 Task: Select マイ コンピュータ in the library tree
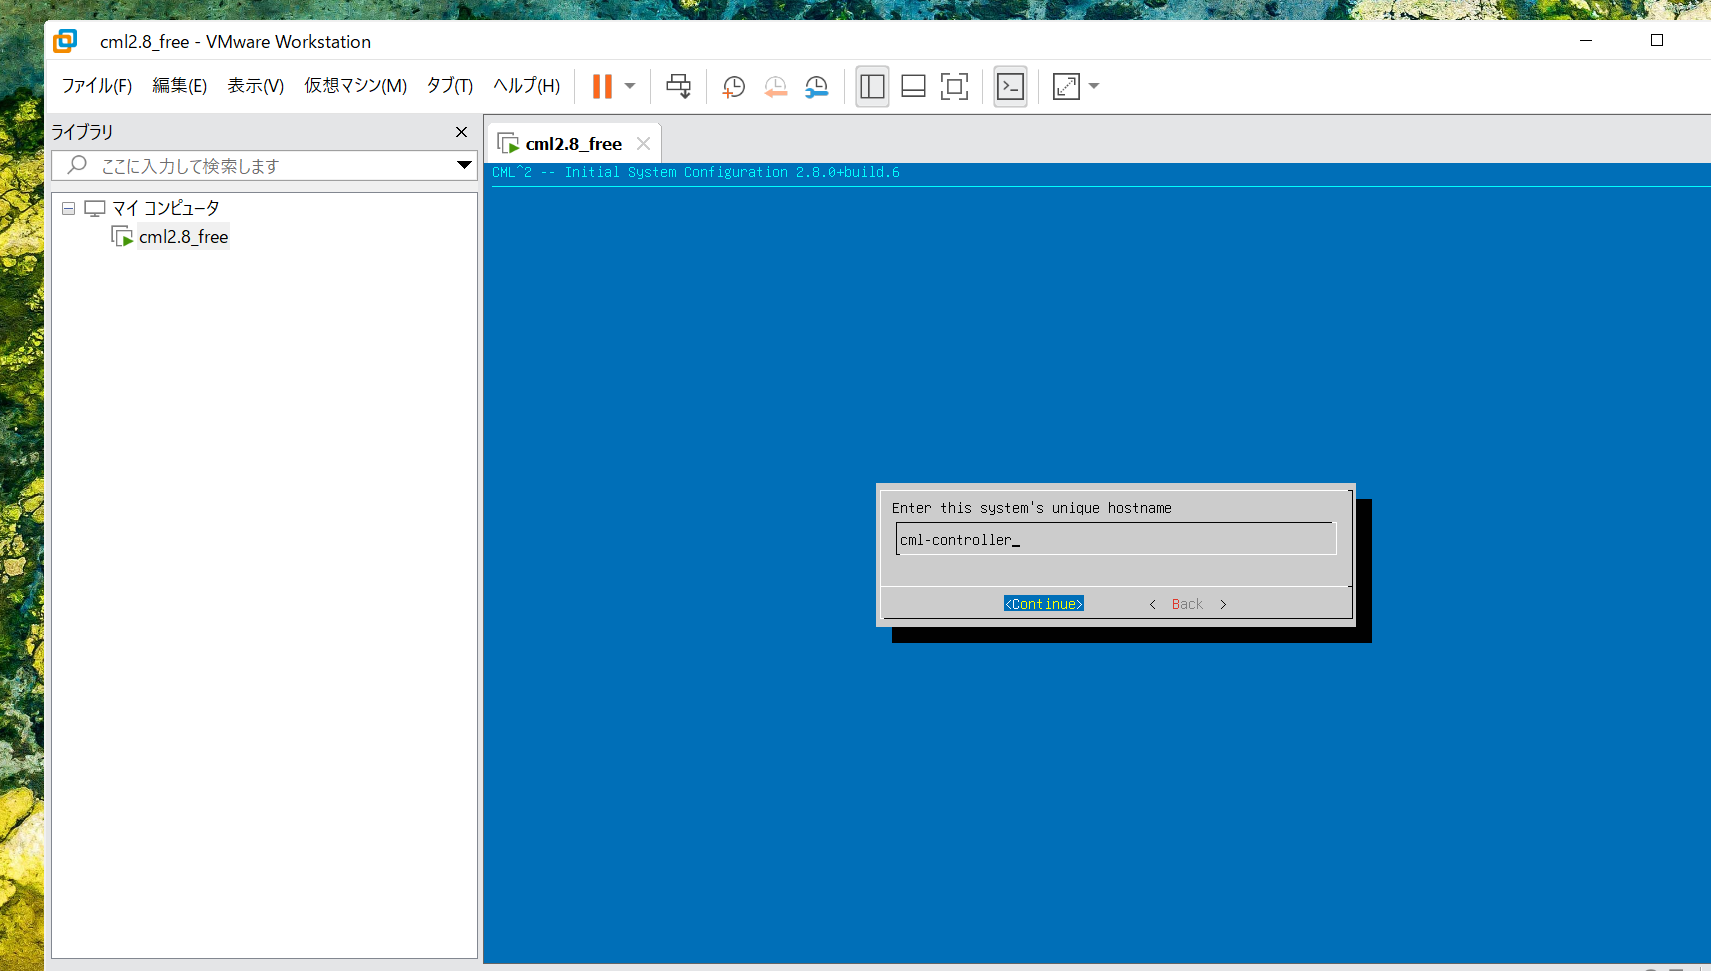pos(166,208)
